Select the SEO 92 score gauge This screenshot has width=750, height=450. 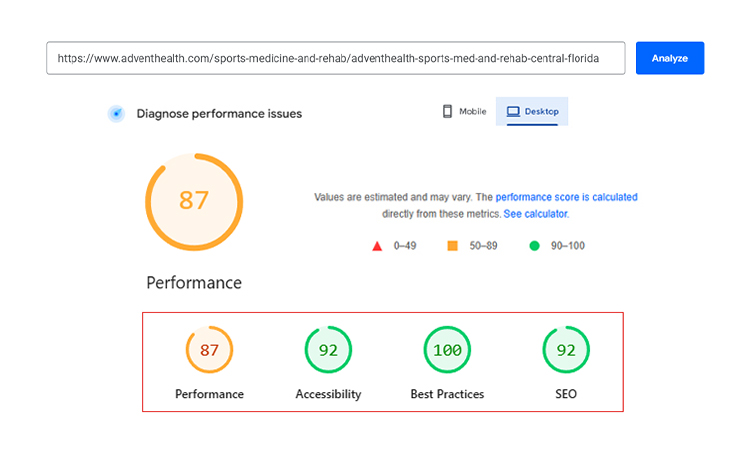pos(566,351)
